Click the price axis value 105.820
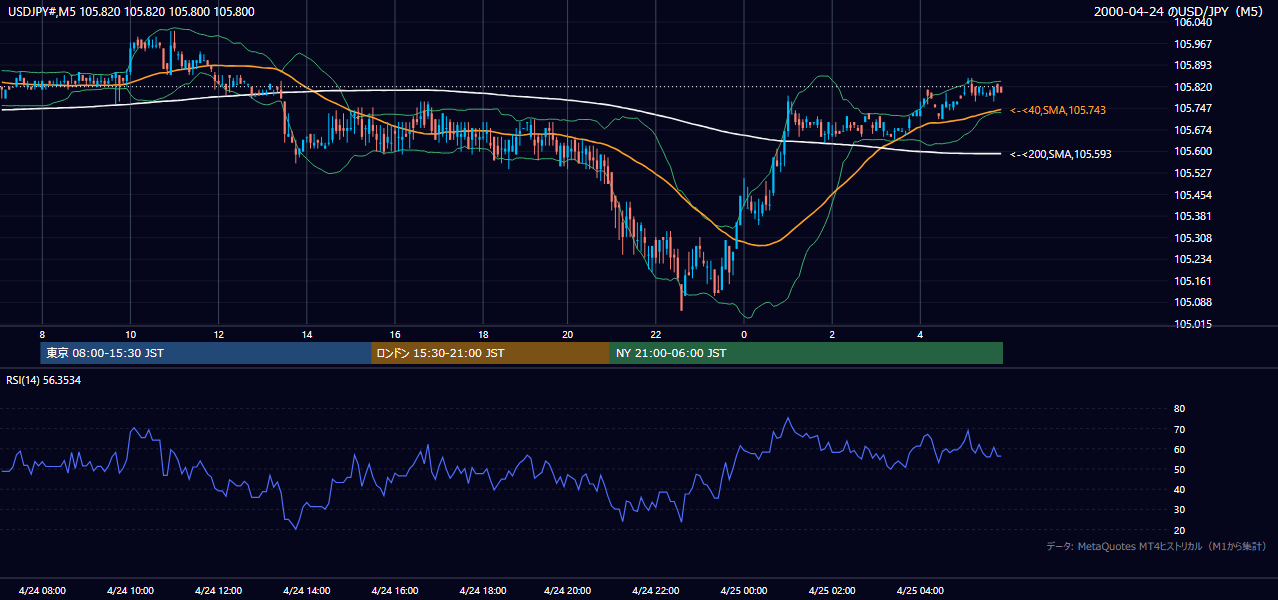The image size is (1278, 600). [1193, 87]
